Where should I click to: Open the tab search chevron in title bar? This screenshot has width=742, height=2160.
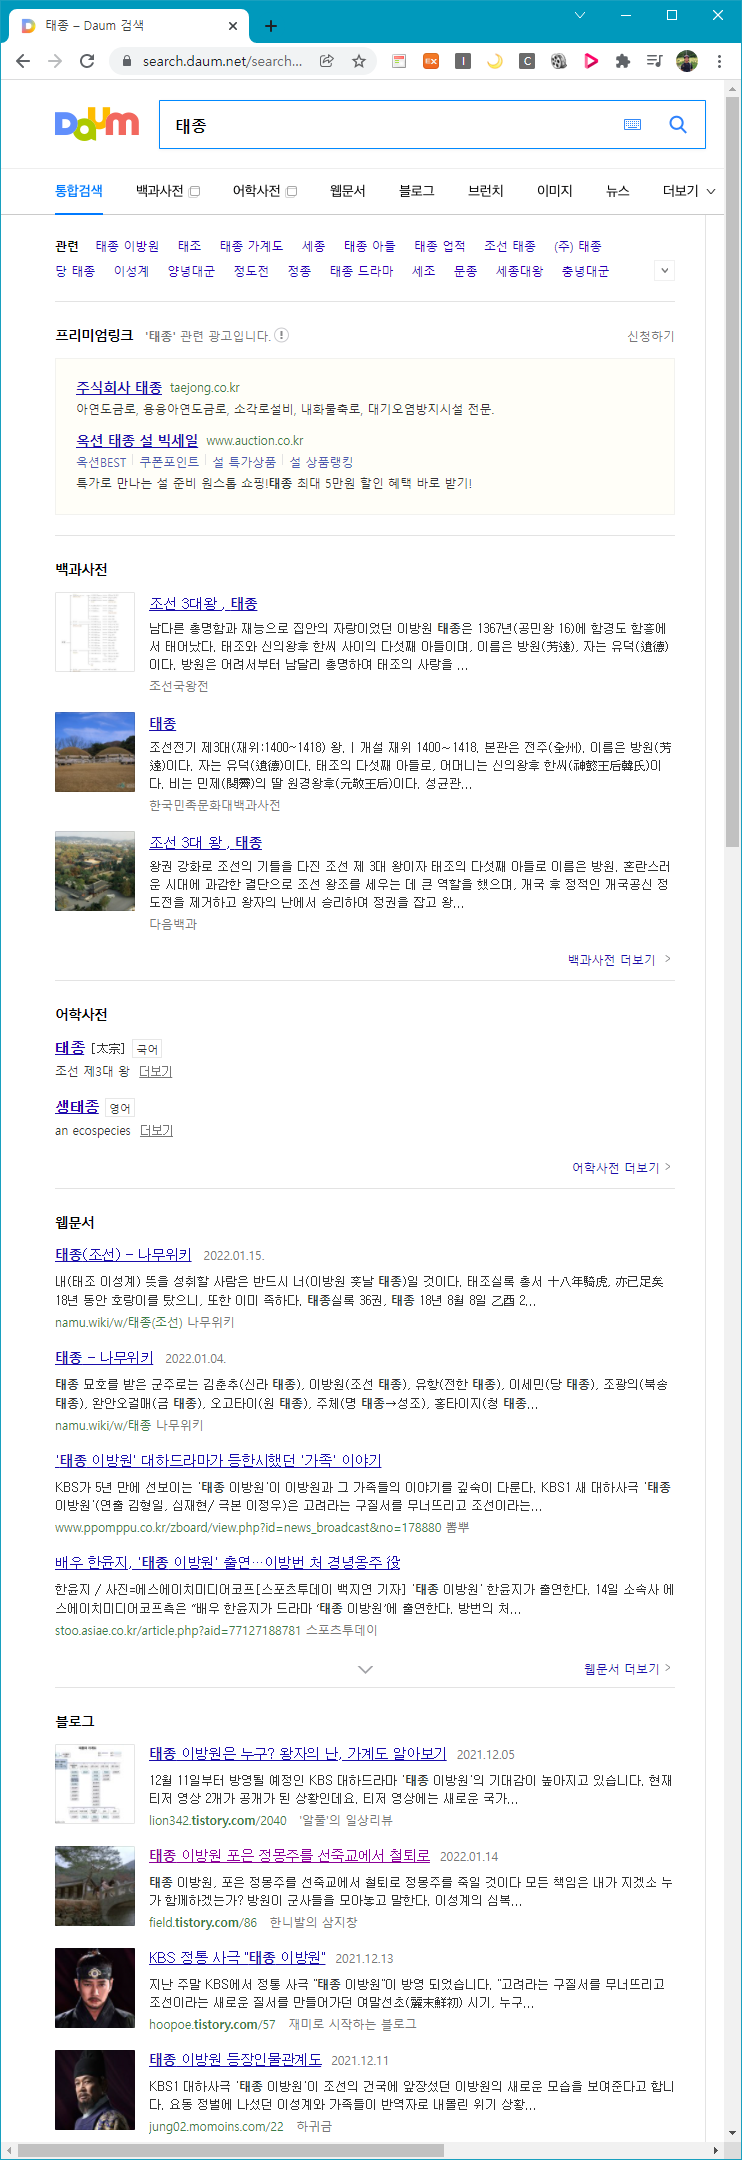(580, 15)
